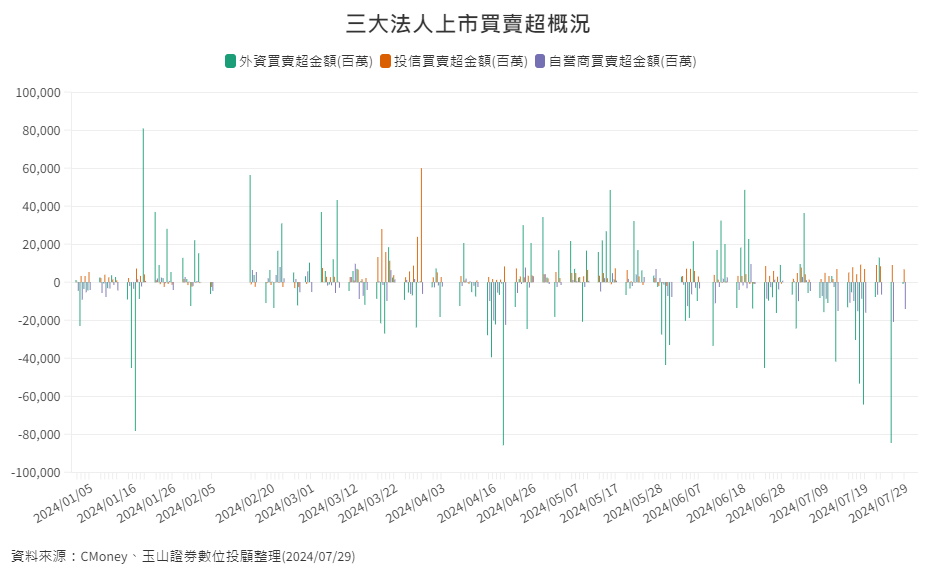
Task: Click the green 外資買賣超金額 legend swatch
Action: click(230, 61)
